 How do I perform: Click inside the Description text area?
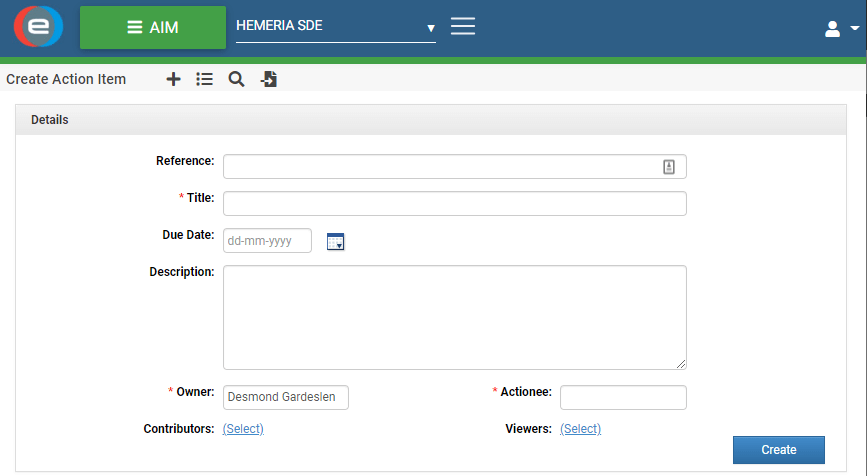tap(454, 317)
